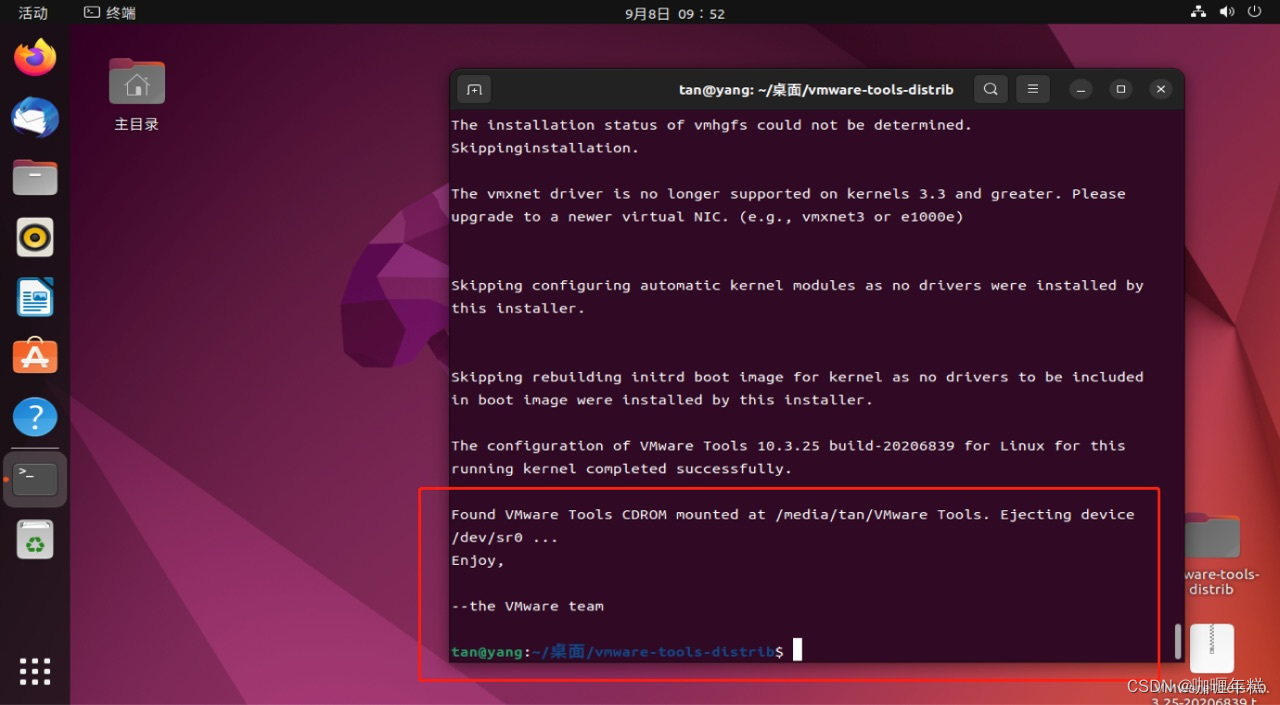Viewport: 1280px width, 705px height.
Task: Select the vmware-tools-distrib folder on desktop
Action: [x=1211, y=553]
